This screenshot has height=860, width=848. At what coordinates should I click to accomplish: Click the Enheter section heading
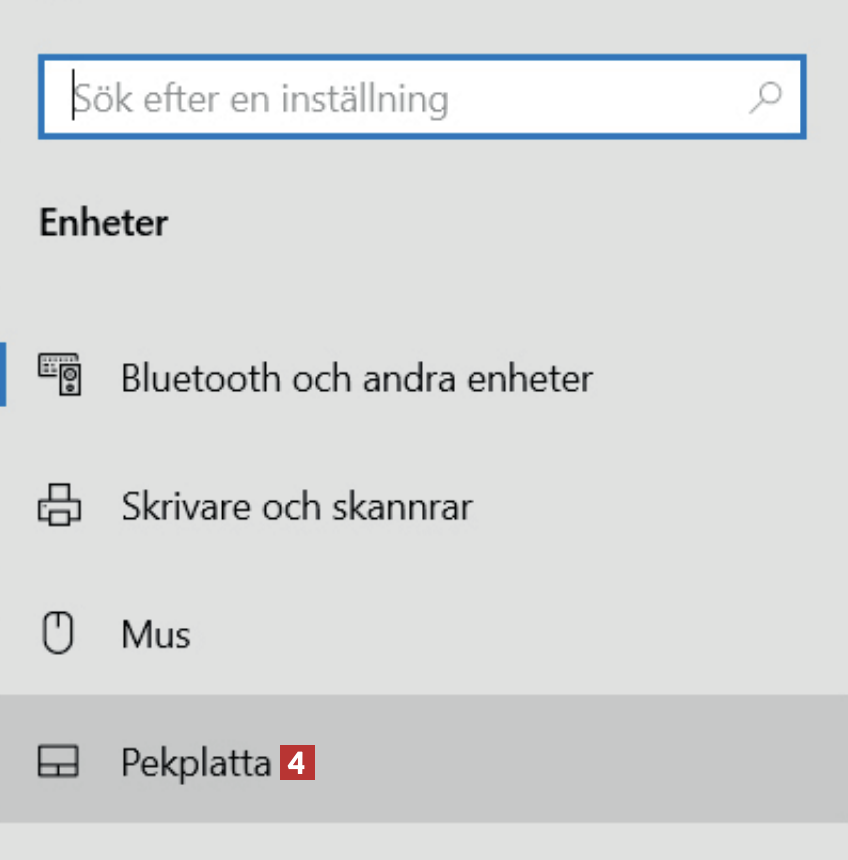coord(103,222)
